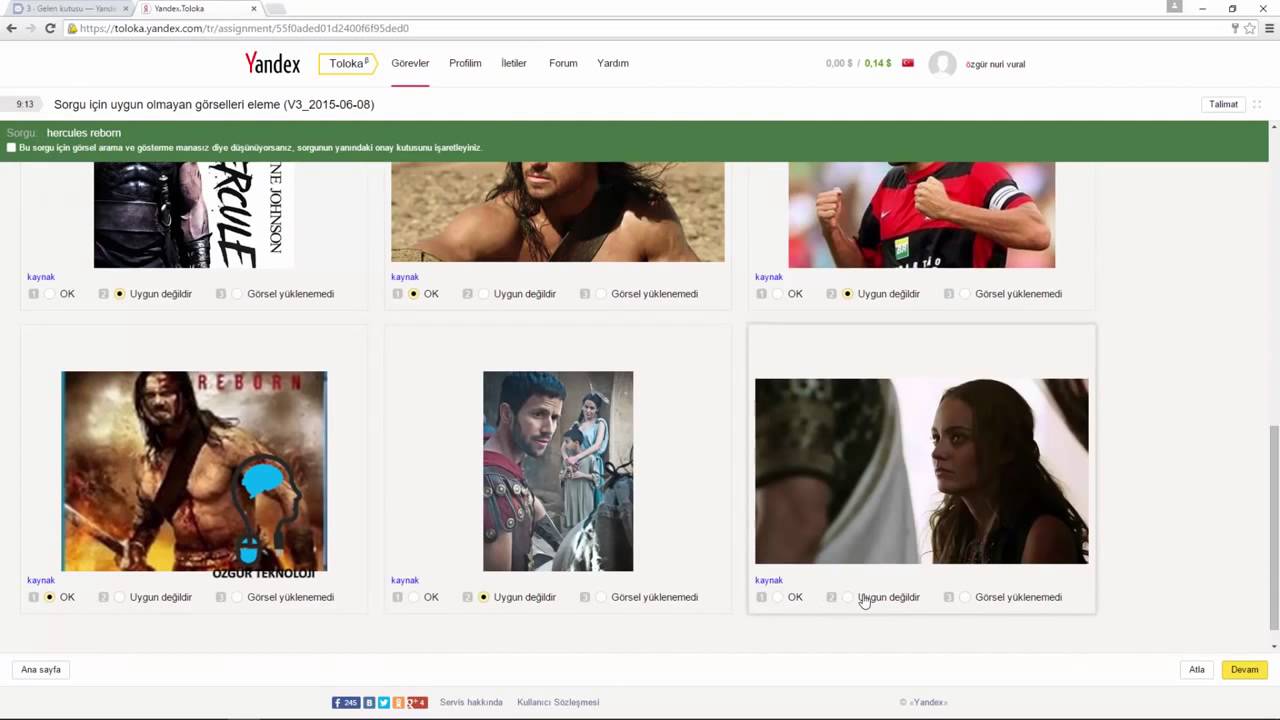Select OK for the Reborn poster image
The width and height of the screenshot is (1280, 720).
49,597
